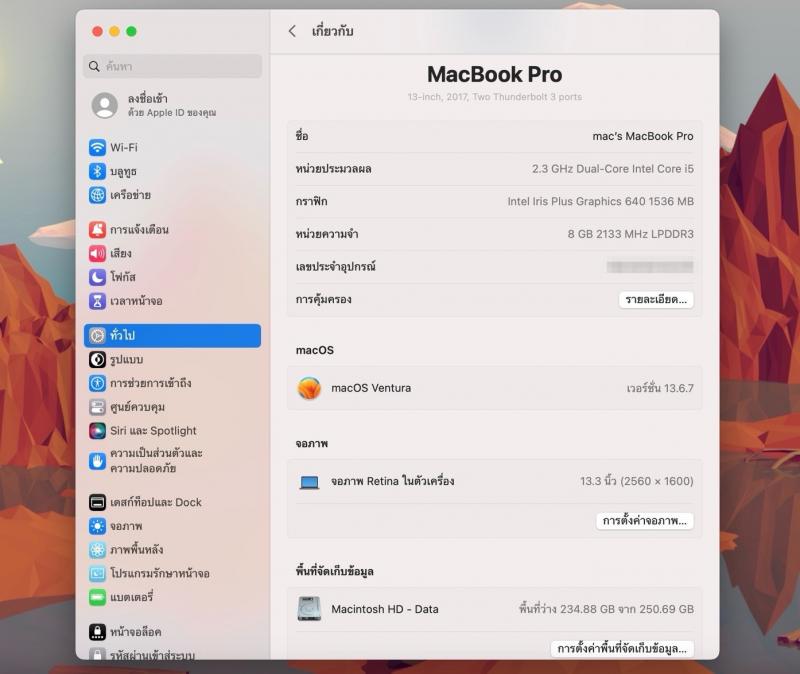
Task: Go back using the chevron beside เกี่ยวกับ
Action: pos(292,31)
